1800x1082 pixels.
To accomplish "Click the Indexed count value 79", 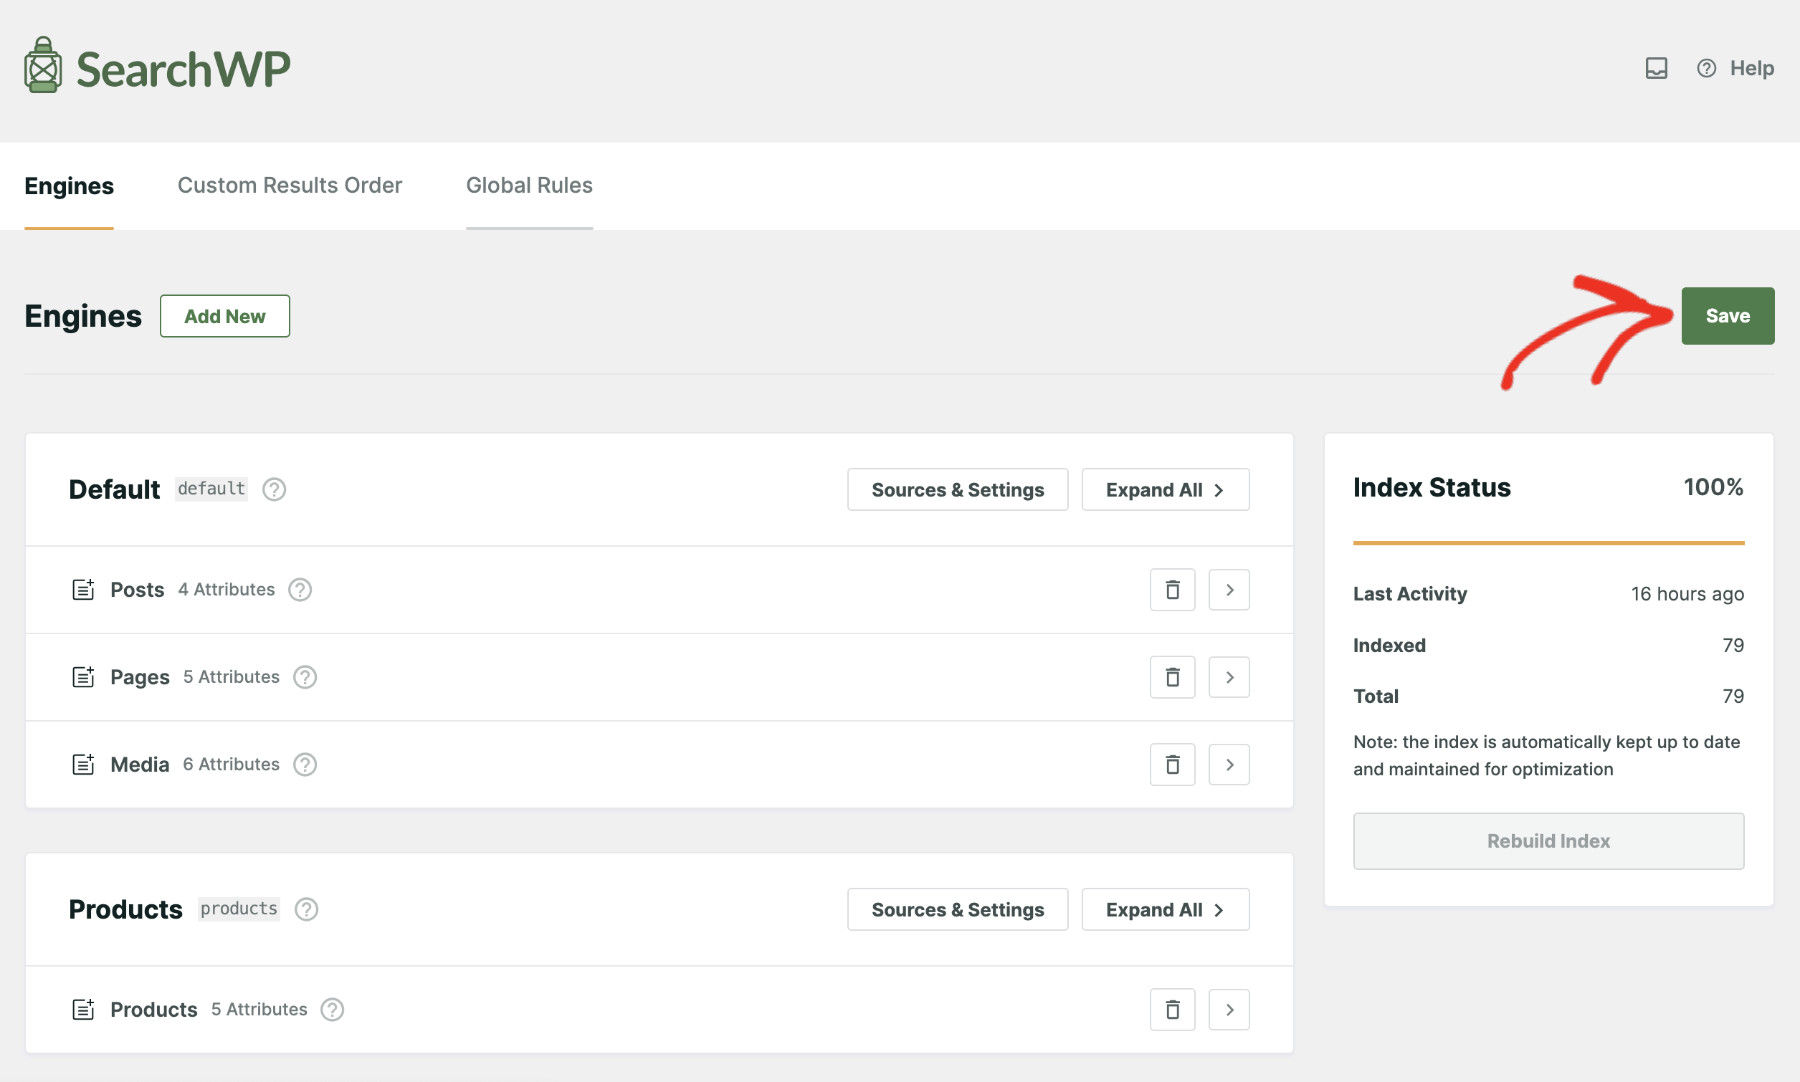I will point(1733,646).
